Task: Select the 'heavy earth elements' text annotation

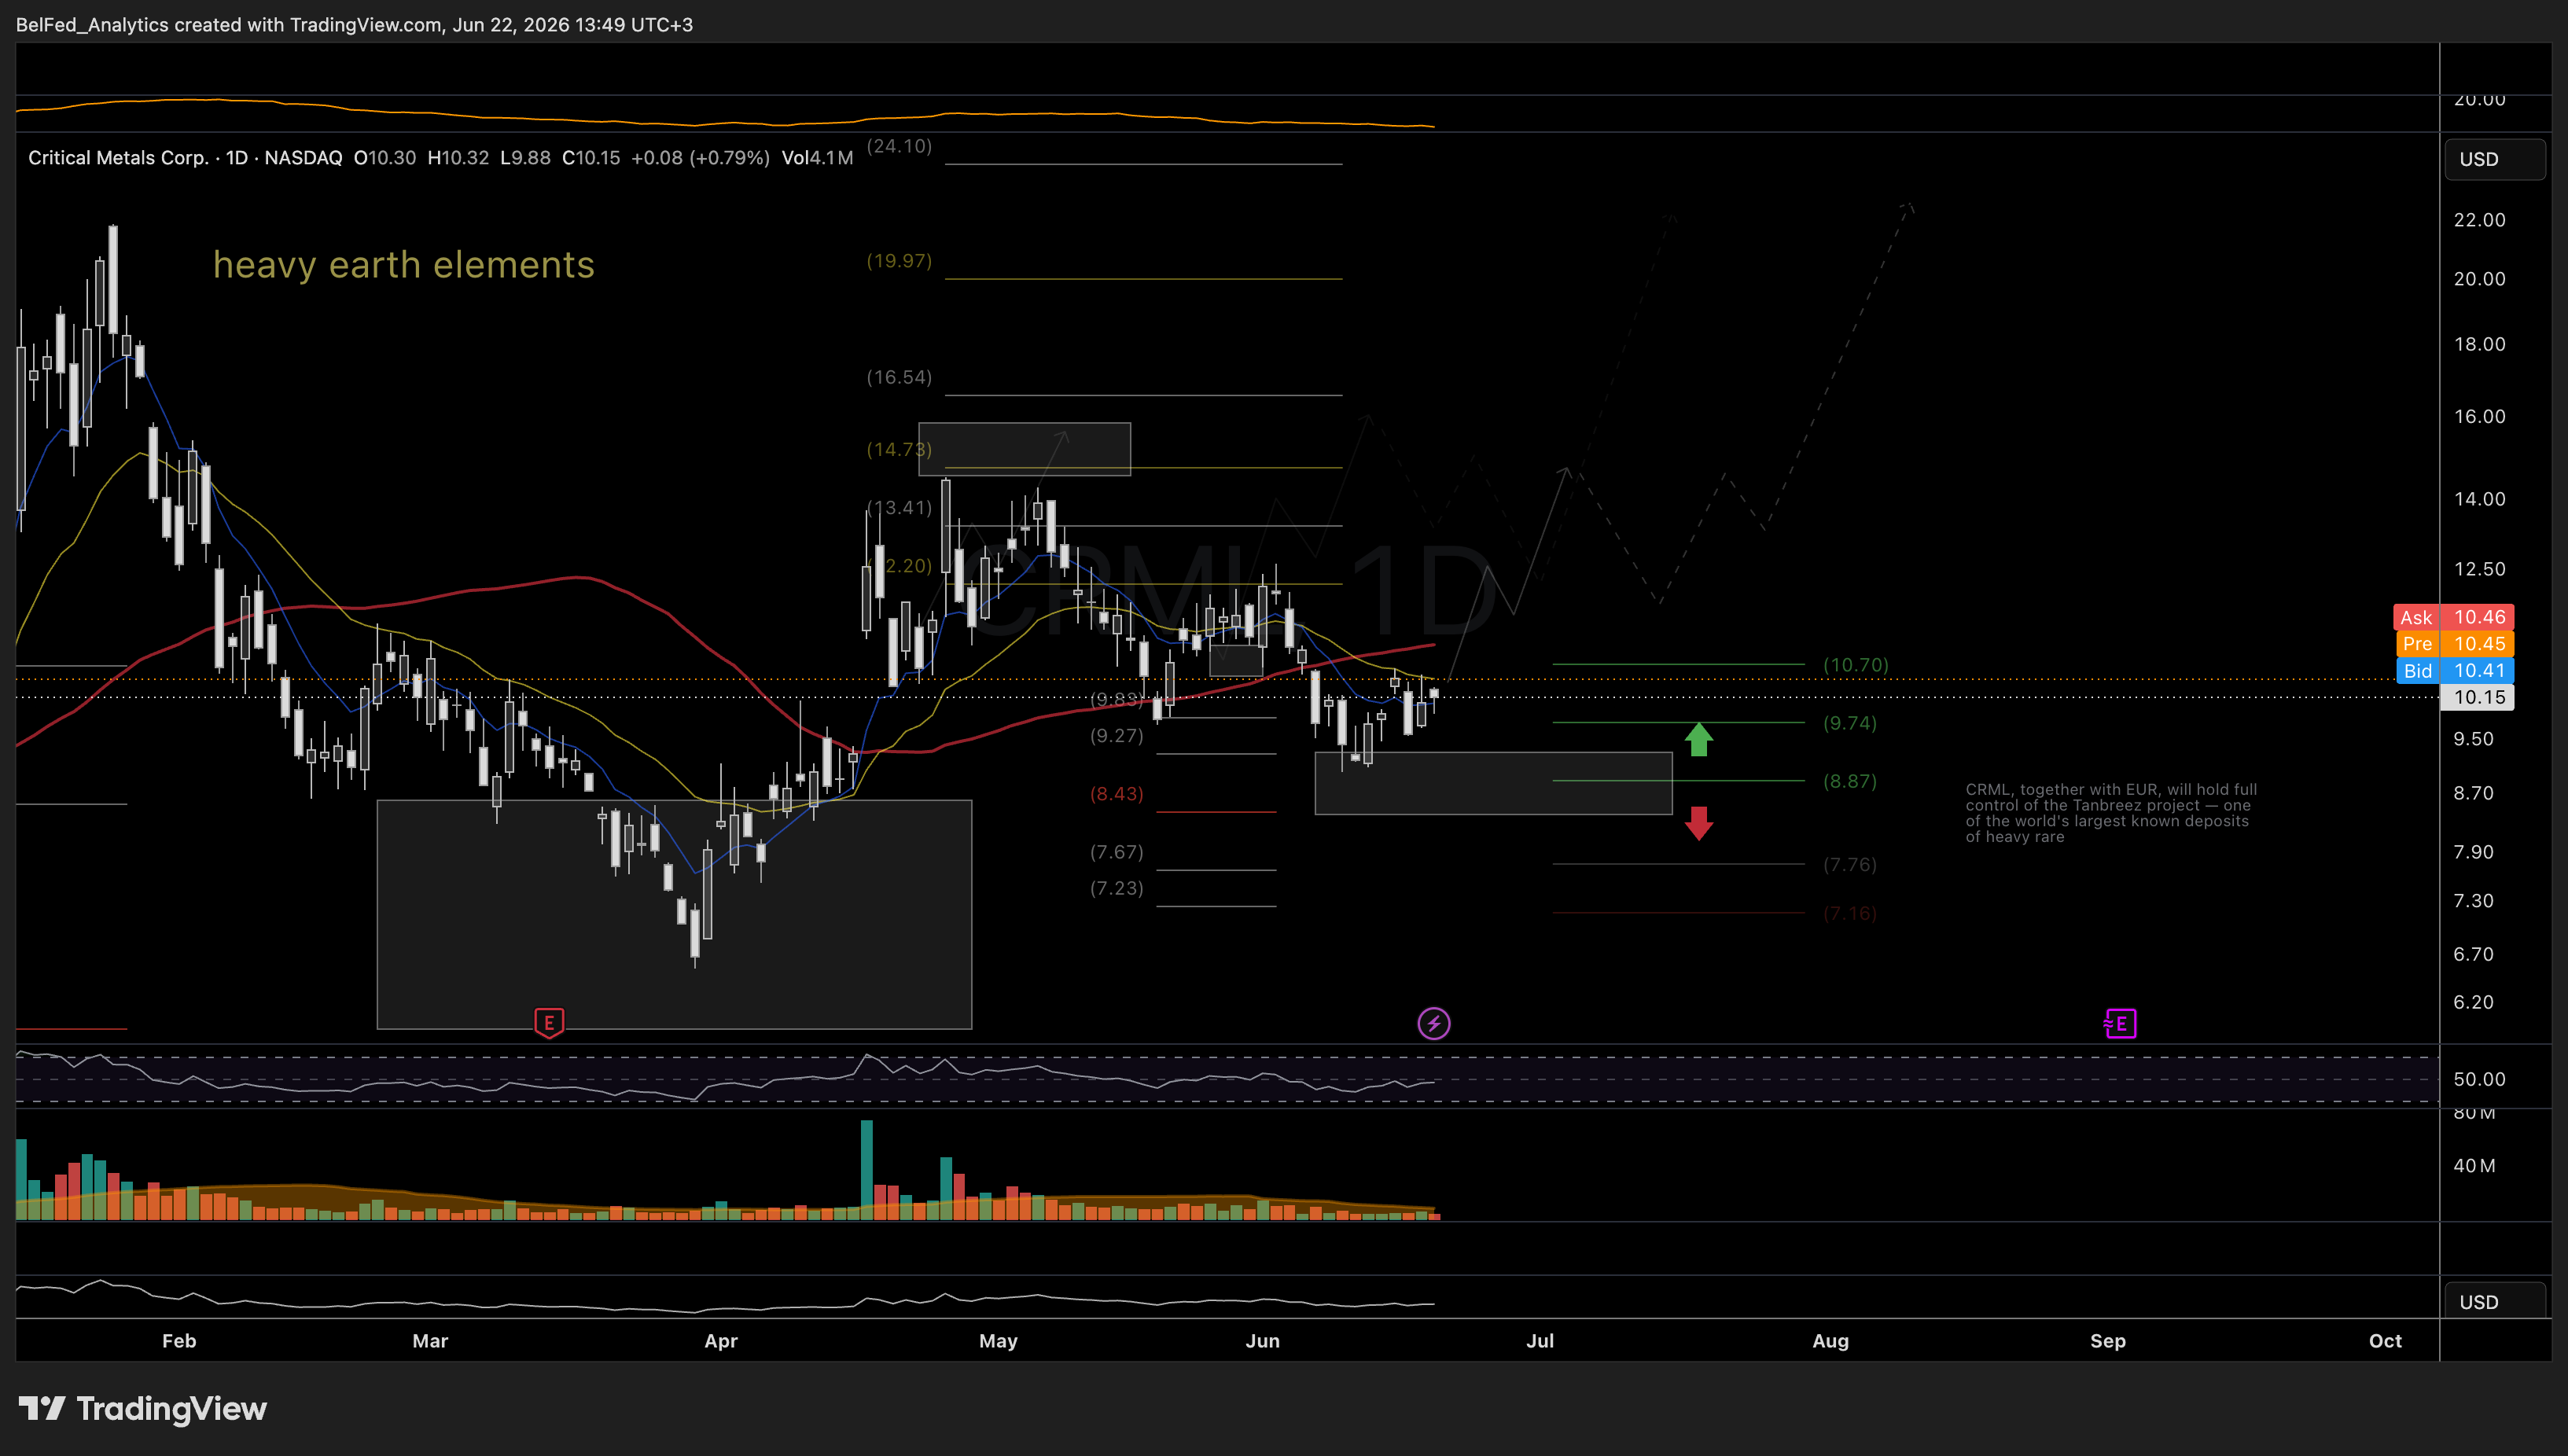Action: click(x=404, y=265)
